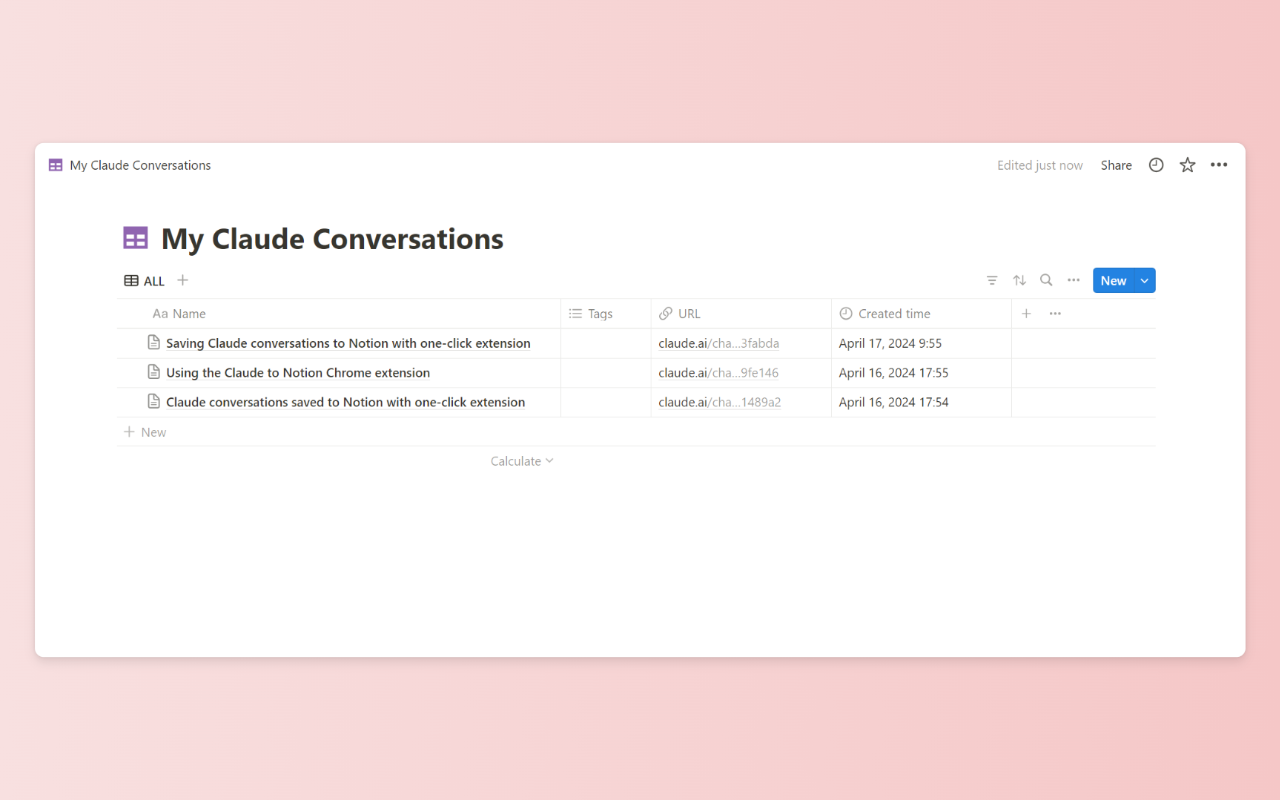Click the April 16, 2024 17:55 cell
Viewport: 1280px width, 800px height.
tap(921, 373)
